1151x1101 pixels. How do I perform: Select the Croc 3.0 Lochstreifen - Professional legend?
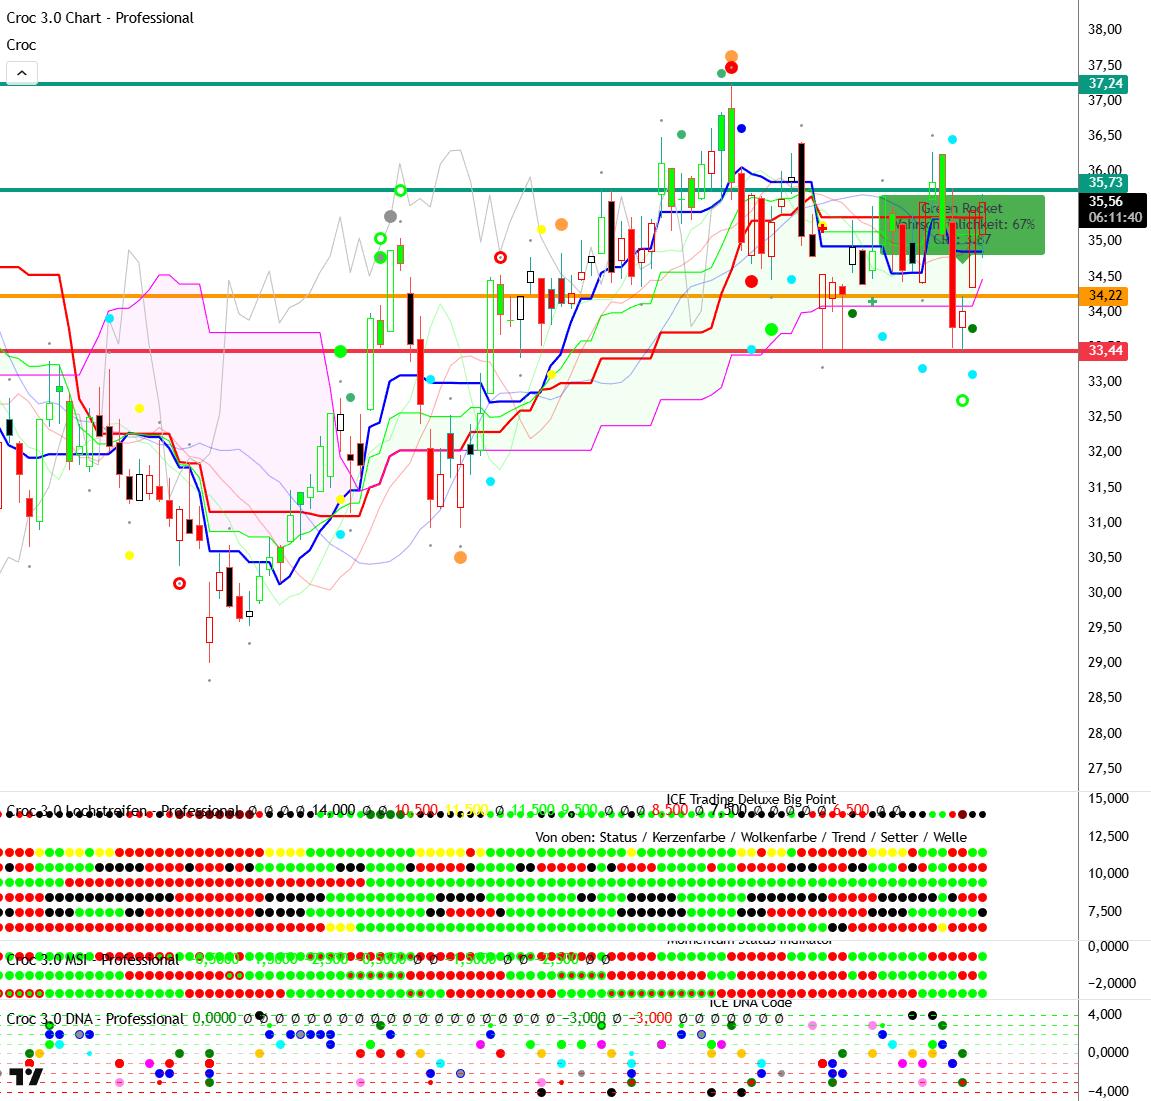(x=123, y=811)
